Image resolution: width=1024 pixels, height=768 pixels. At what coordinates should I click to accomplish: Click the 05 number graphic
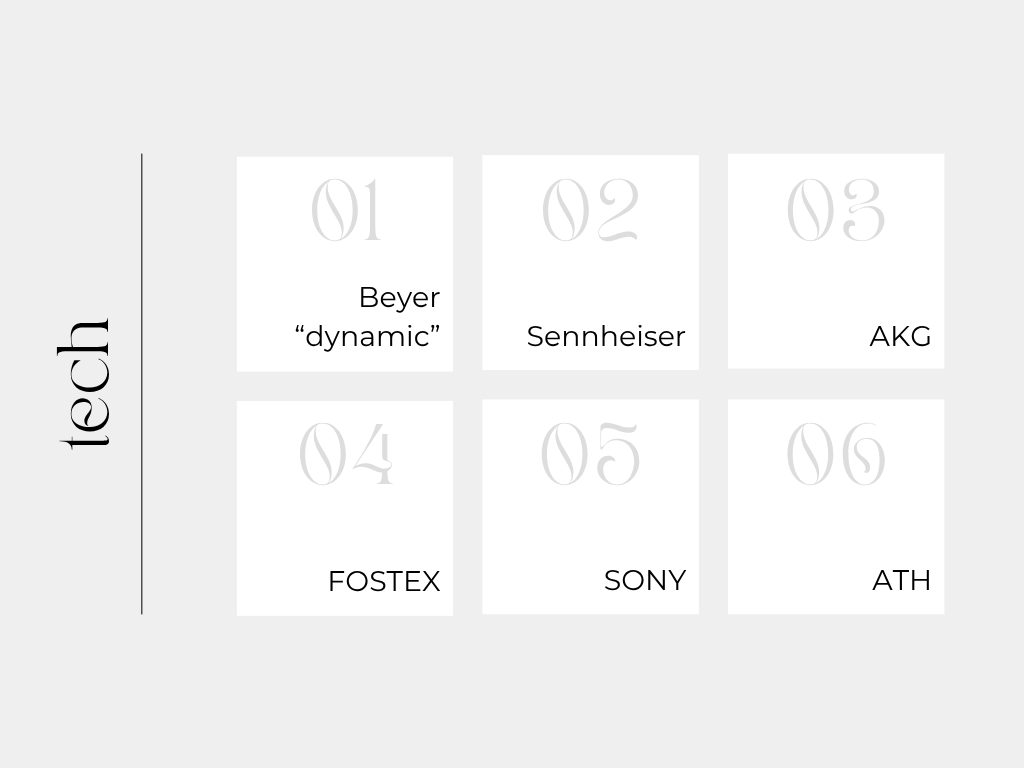click(590, 455)
